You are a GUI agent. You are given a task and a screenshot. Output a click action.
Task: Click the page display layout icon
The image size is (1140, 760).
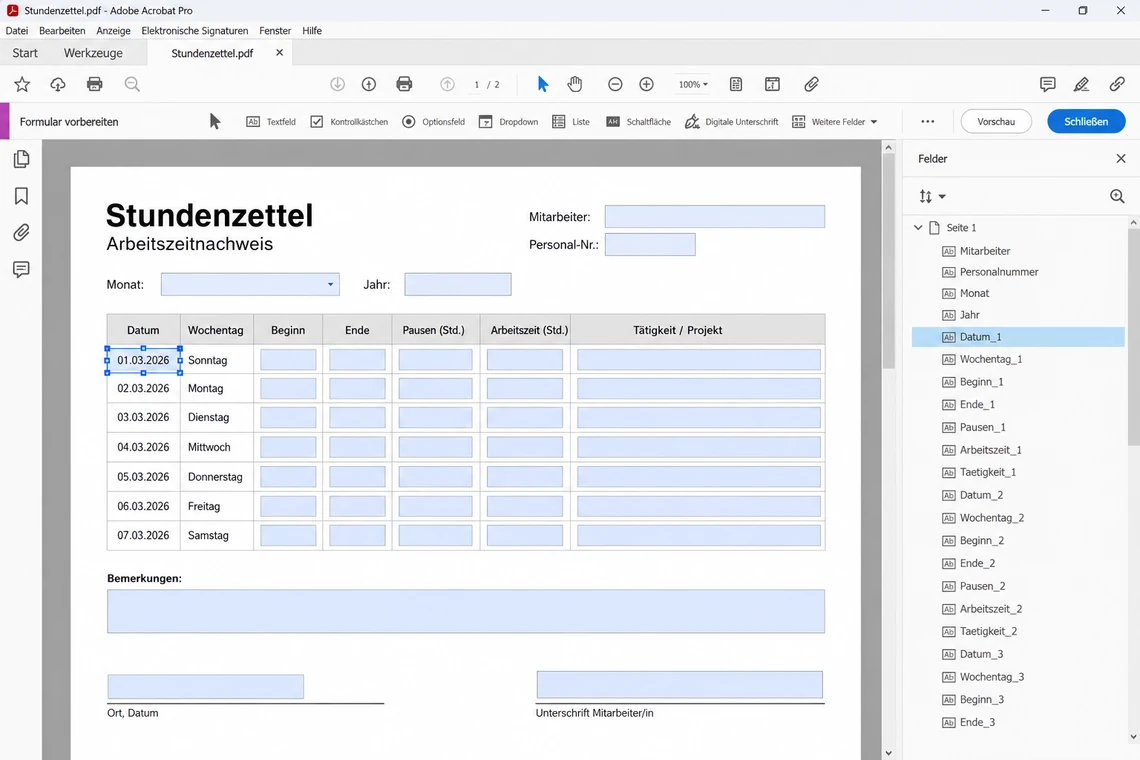[x=772, y=84]
